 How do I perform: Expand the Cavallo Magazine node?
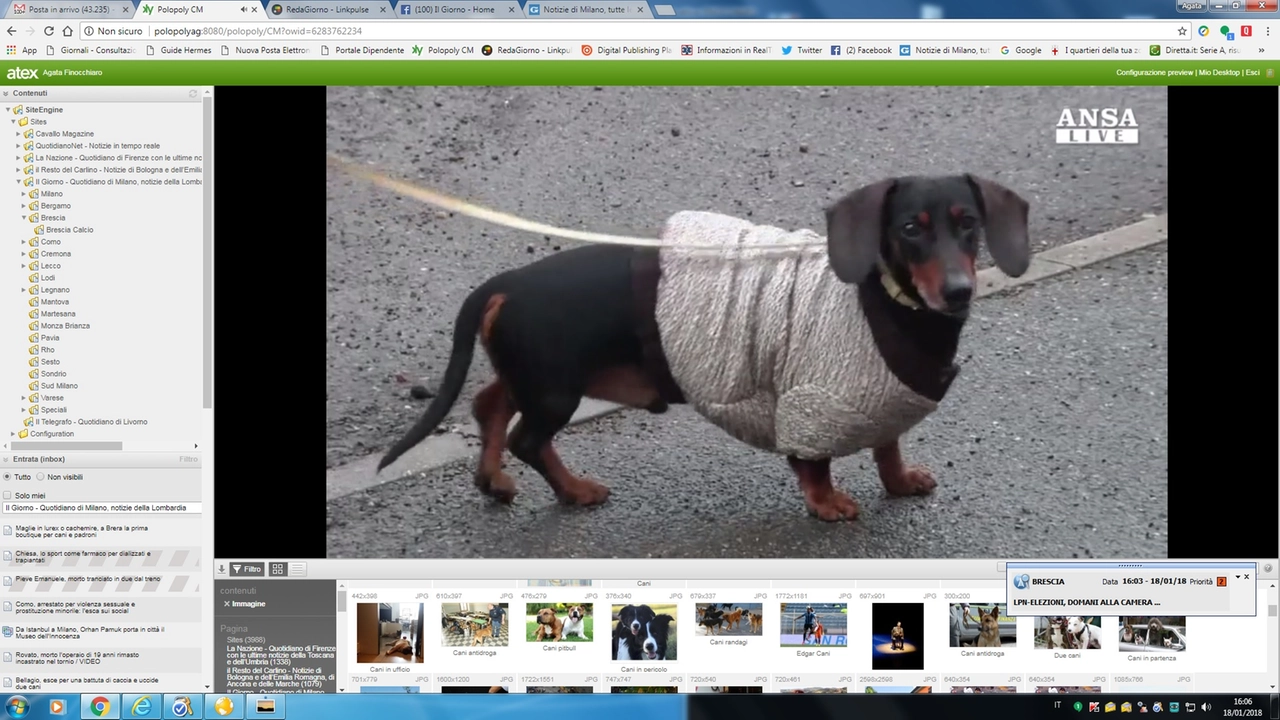[x=18, y=133]
